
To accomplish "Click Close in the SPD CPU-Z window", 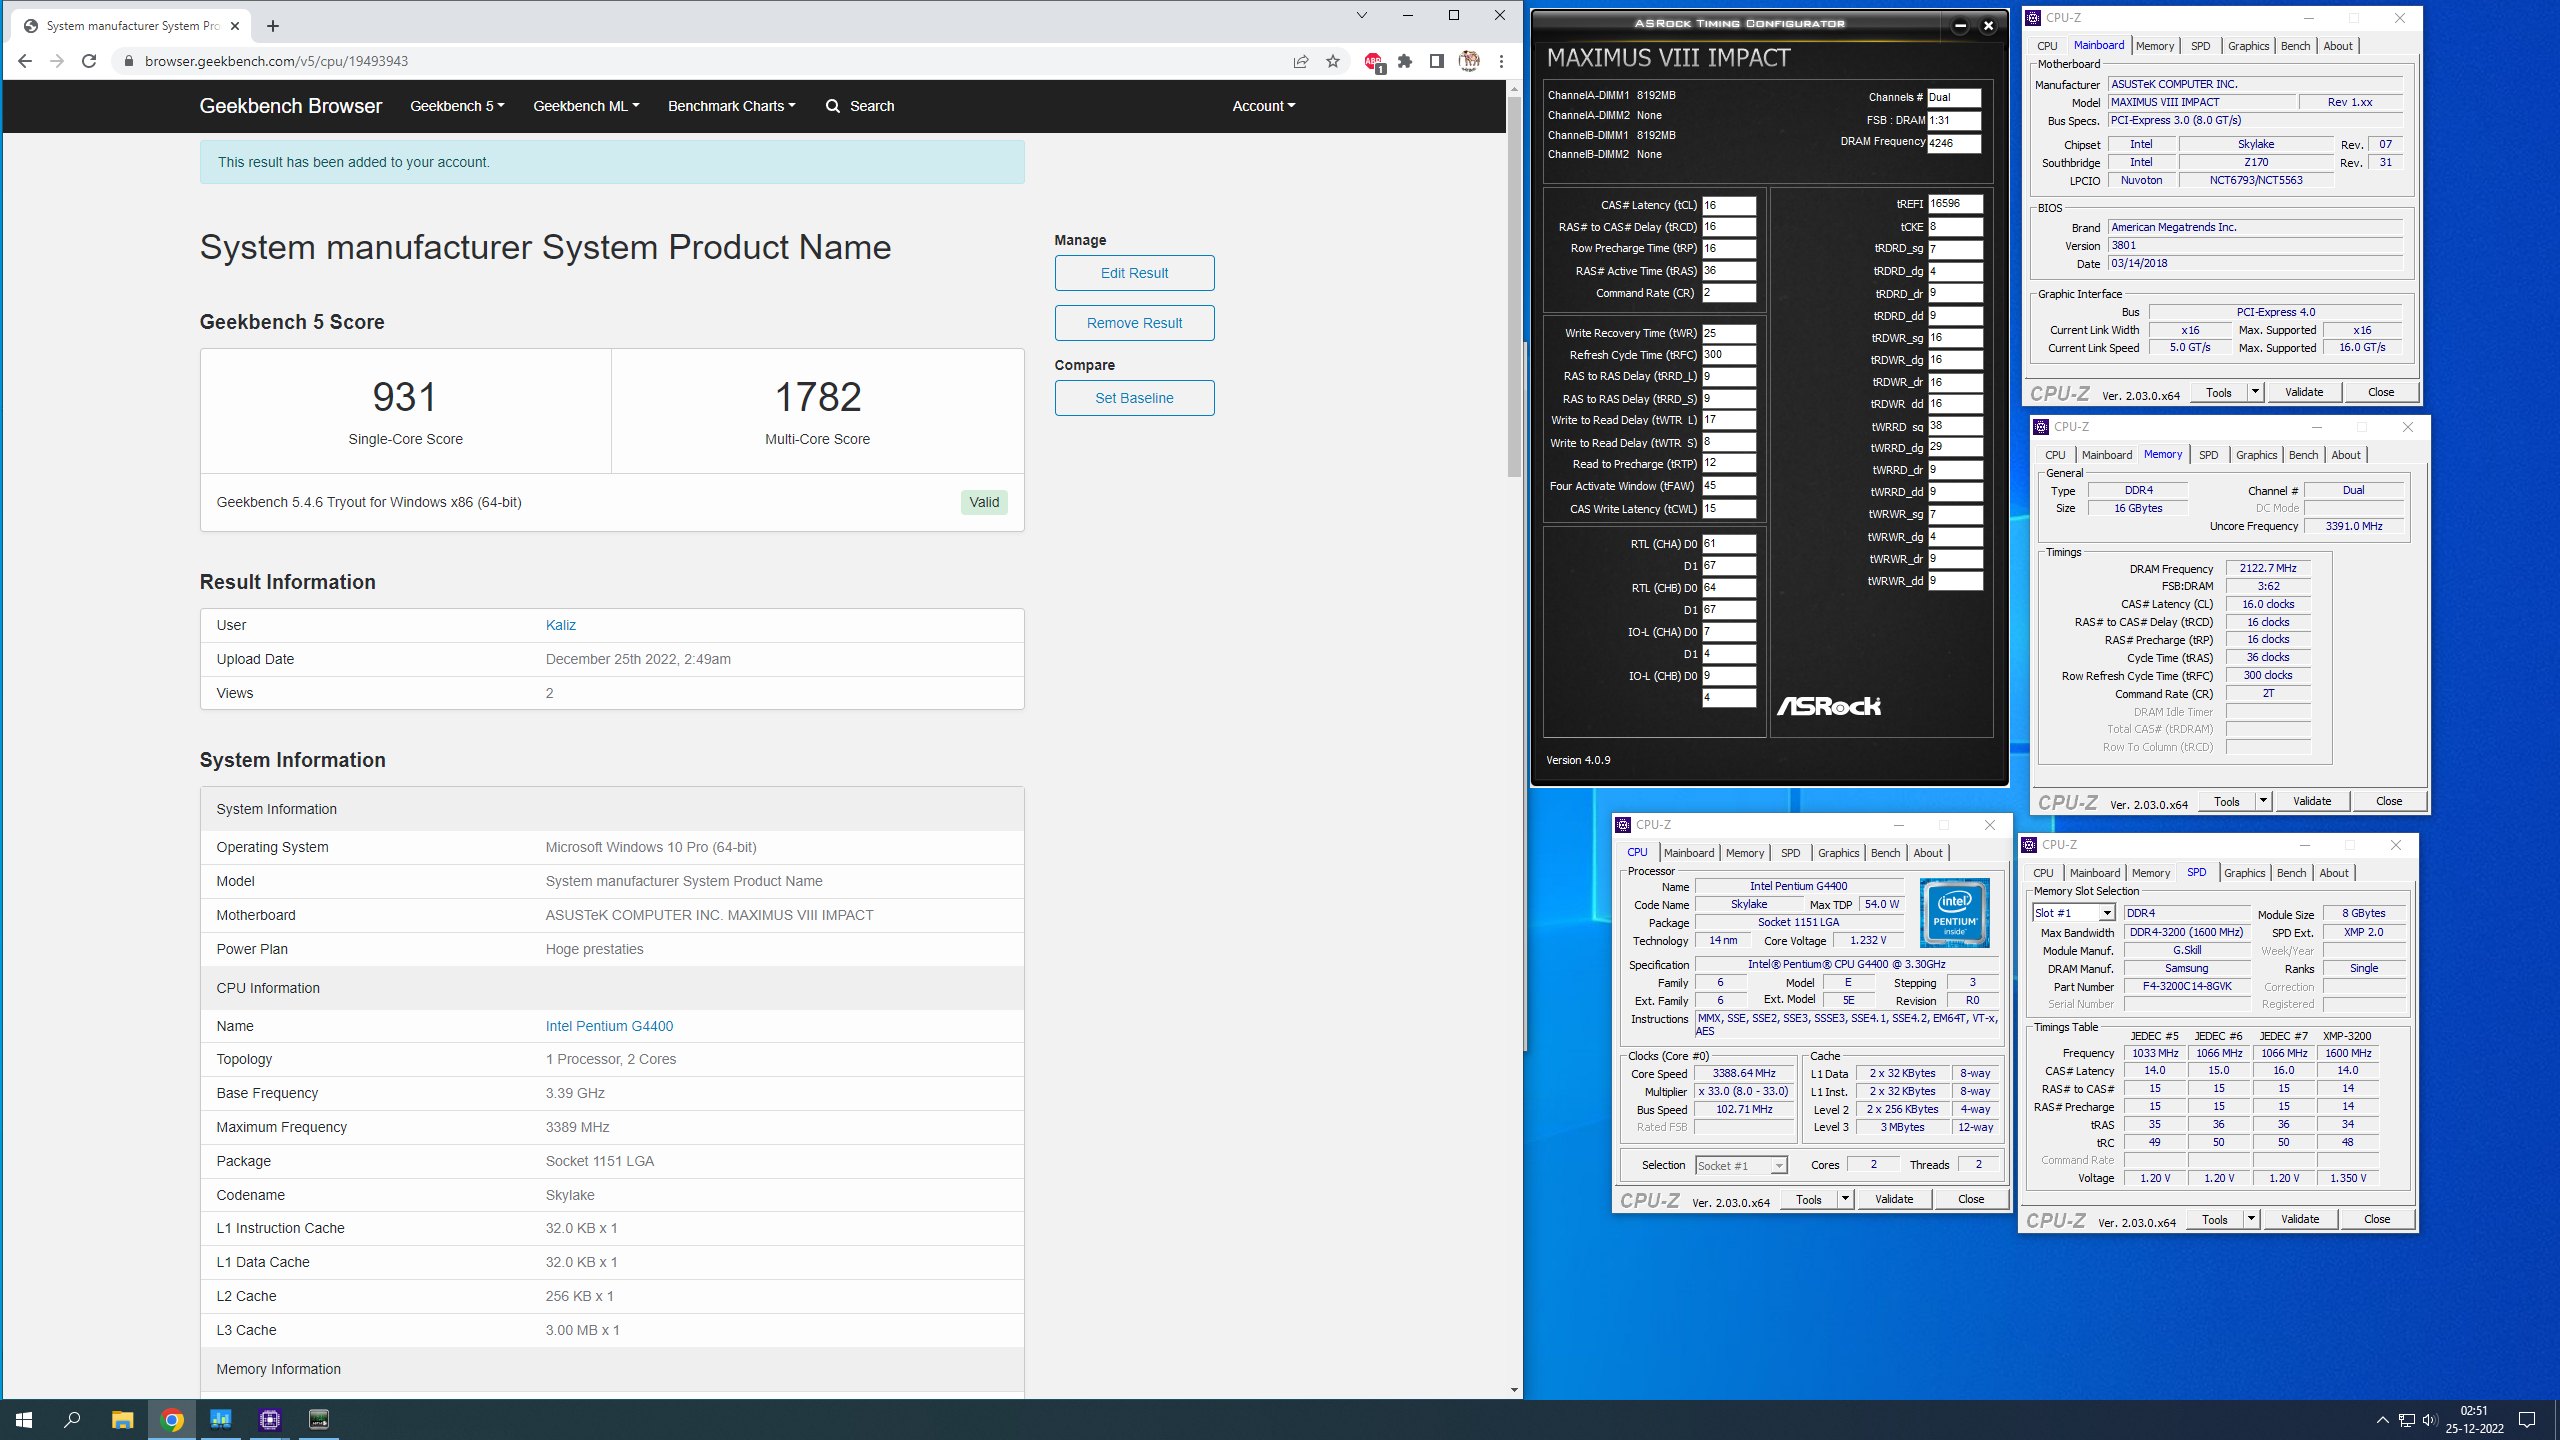I will 2377,1219.
